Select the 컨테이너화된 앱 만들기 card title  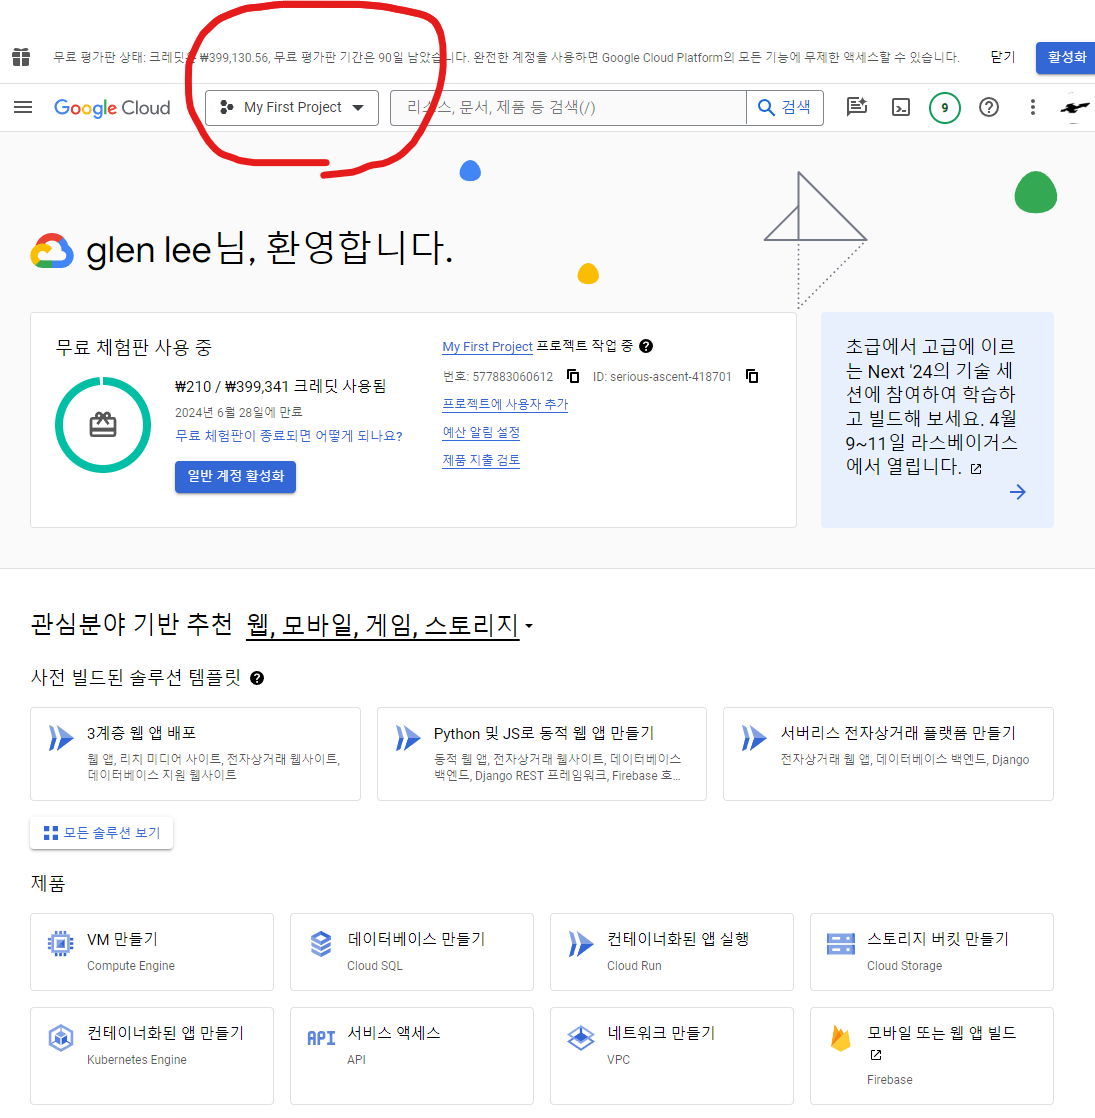165,1033
